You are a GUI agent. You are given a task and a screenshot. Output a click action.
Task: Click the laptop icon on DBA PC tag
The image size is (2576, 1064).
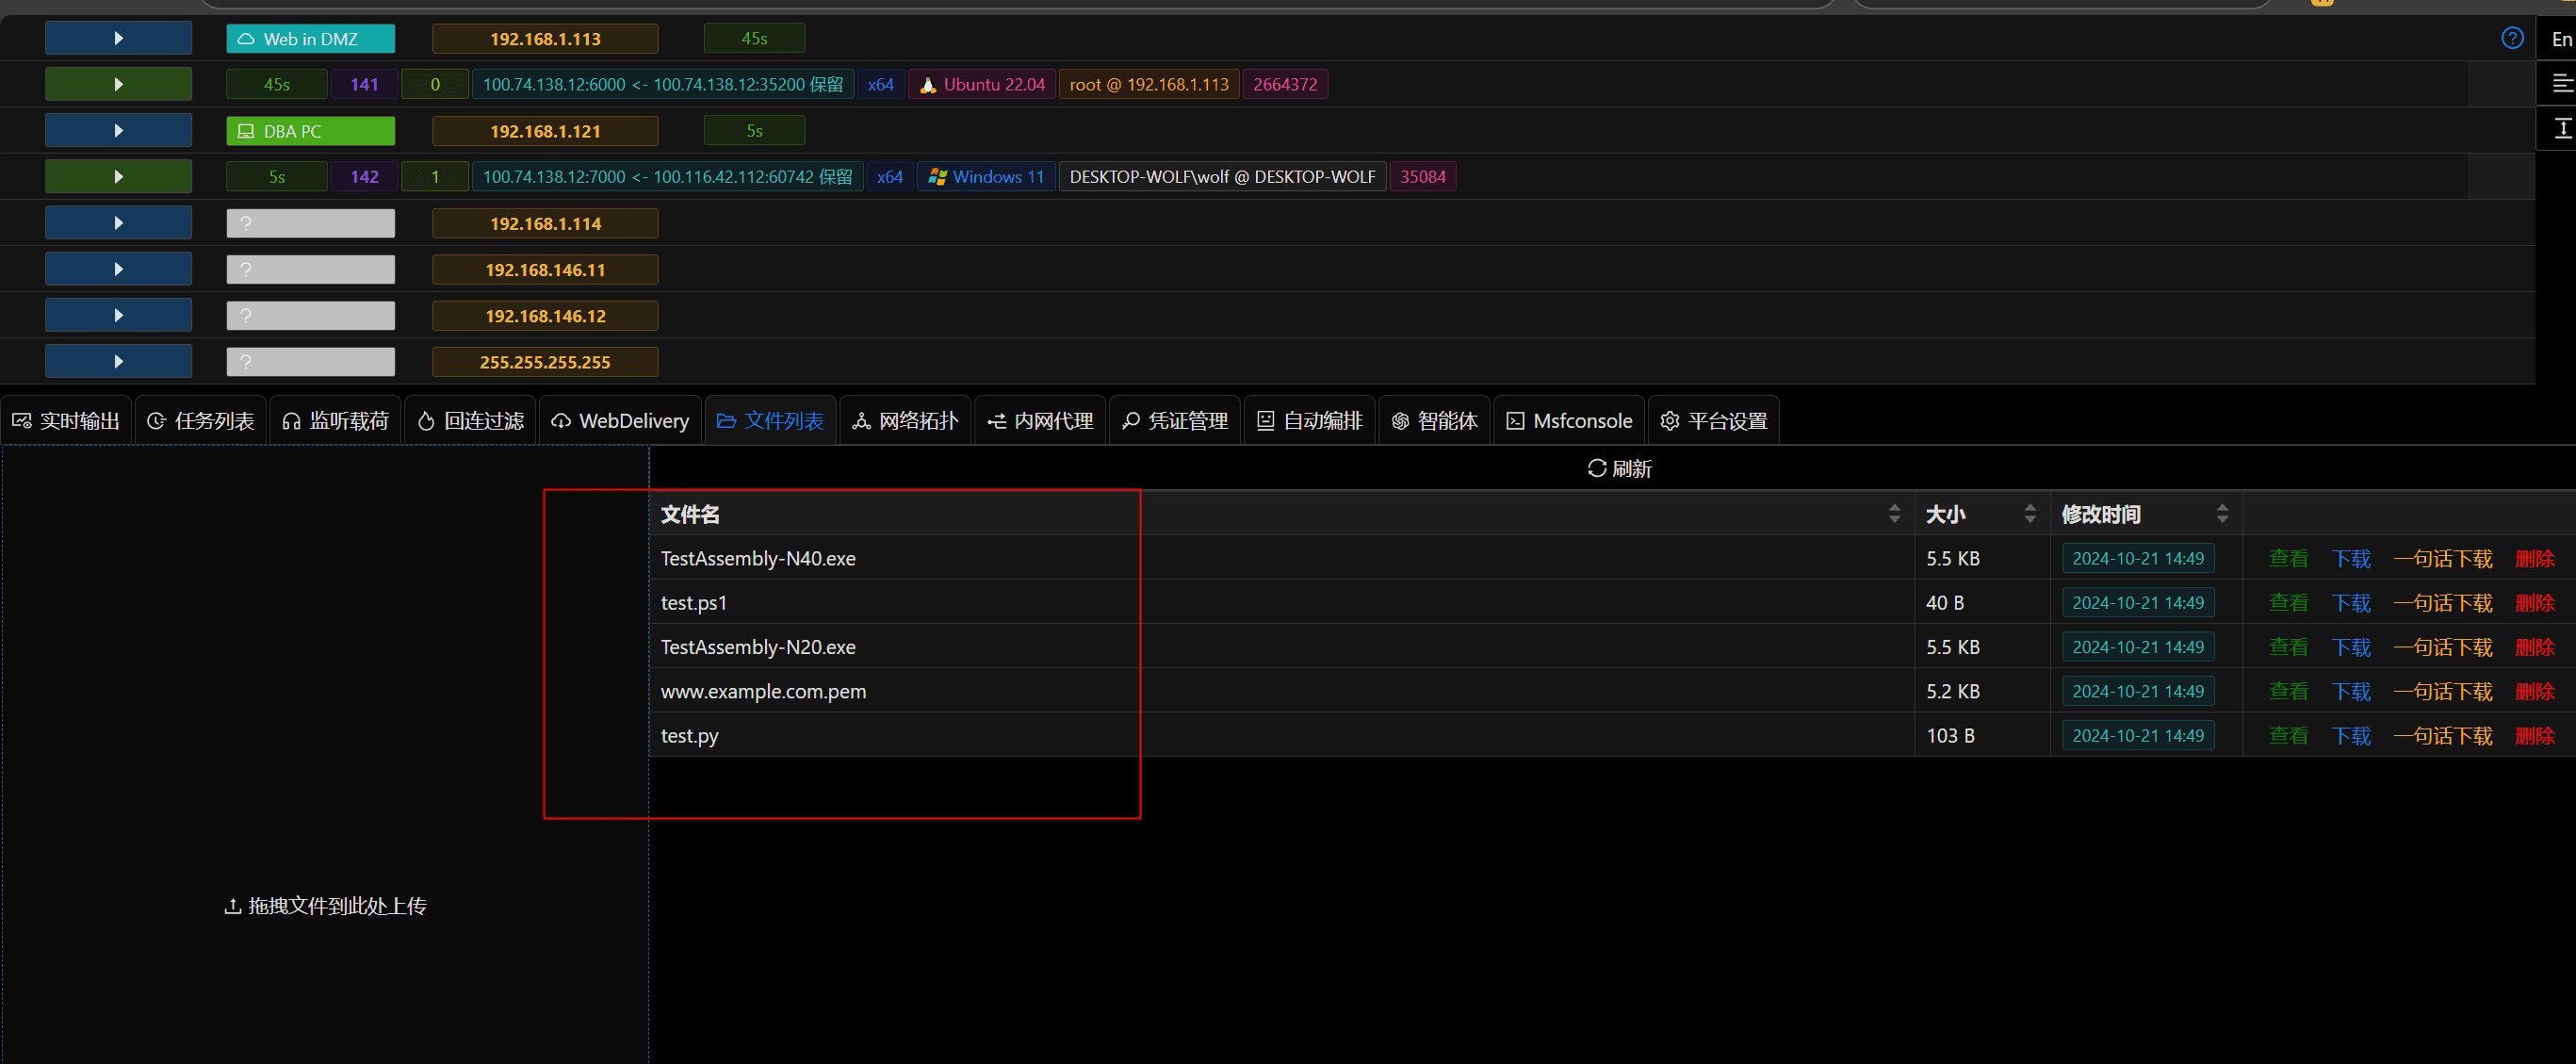coord(246,131)
